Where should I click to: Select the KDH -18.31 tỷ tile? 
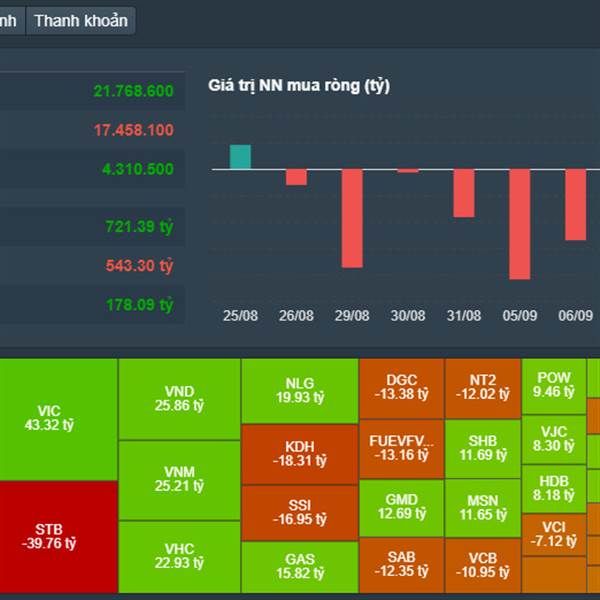(x=300, y=454)
